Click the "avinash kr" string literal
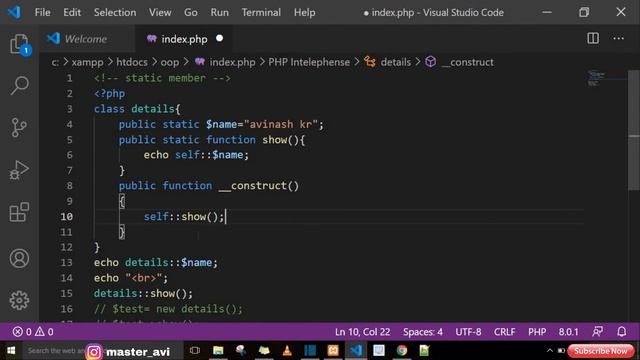 (281, 124)
